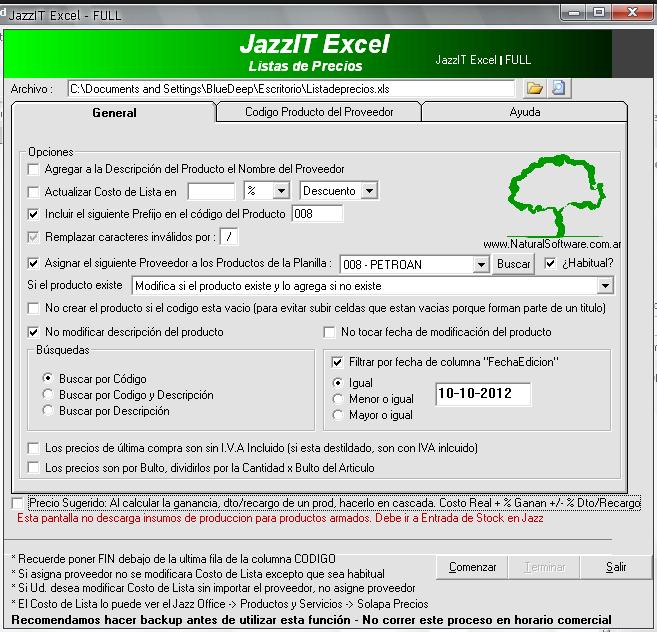Screen dimensions: 657x632
Task: Click the Actualizar Costo value field
Action: point(211,192)
